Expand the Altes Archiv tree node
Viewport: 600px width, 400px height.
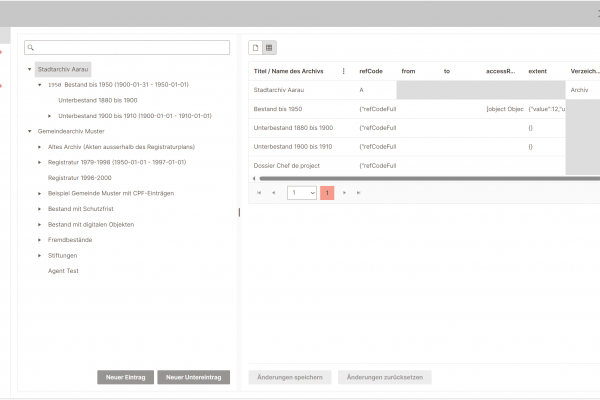tap(40, 146)
